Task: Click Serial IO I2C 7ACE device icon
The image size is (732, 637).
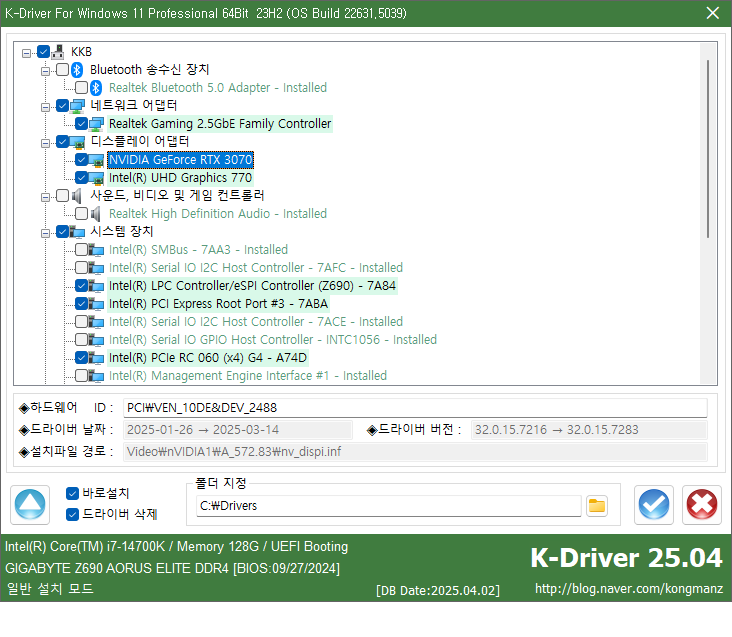Action: 96,322
